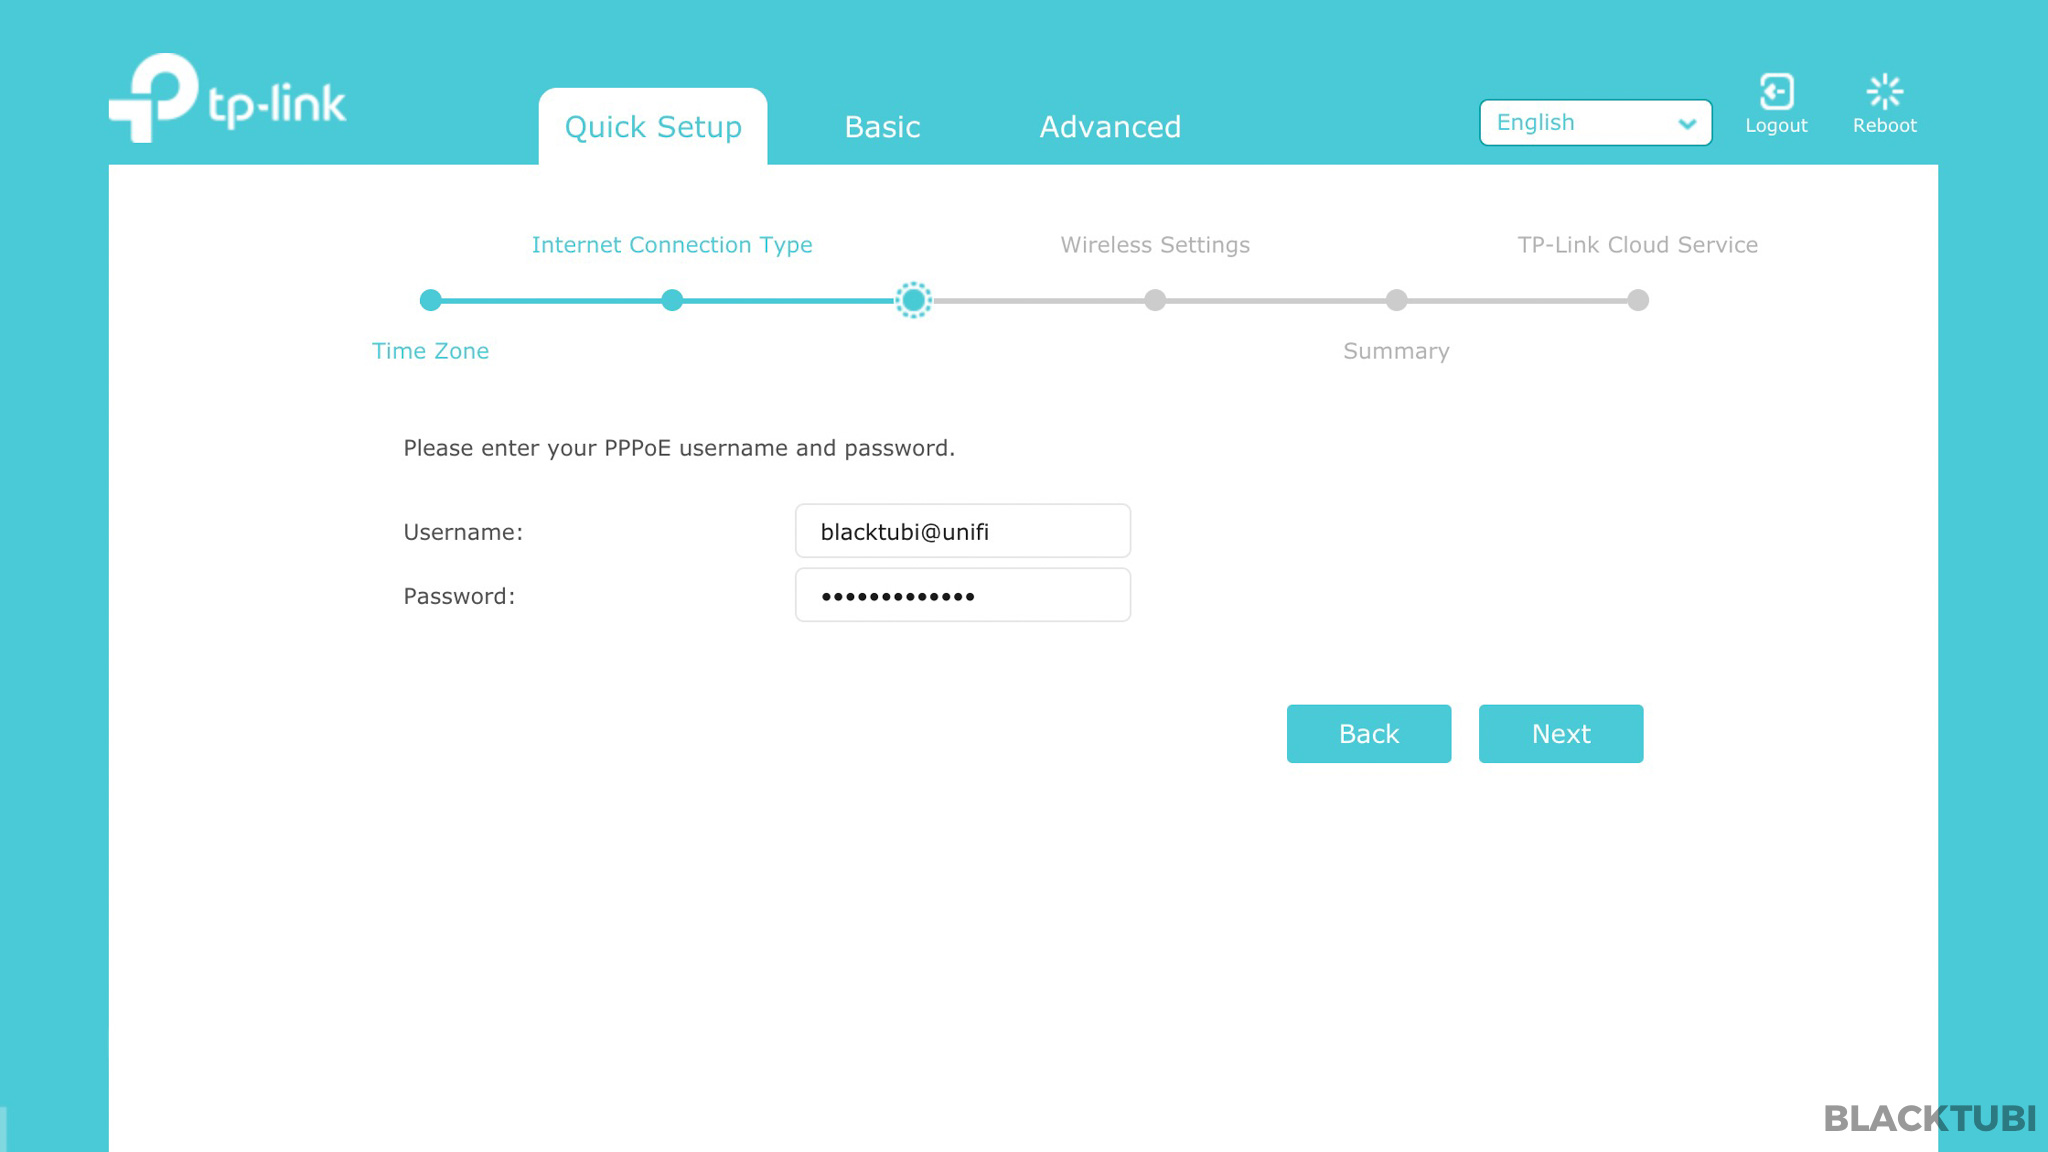Screen dimensions: 2048x1152
Task: Switch to the Basic tab
Action: [881, 127]
